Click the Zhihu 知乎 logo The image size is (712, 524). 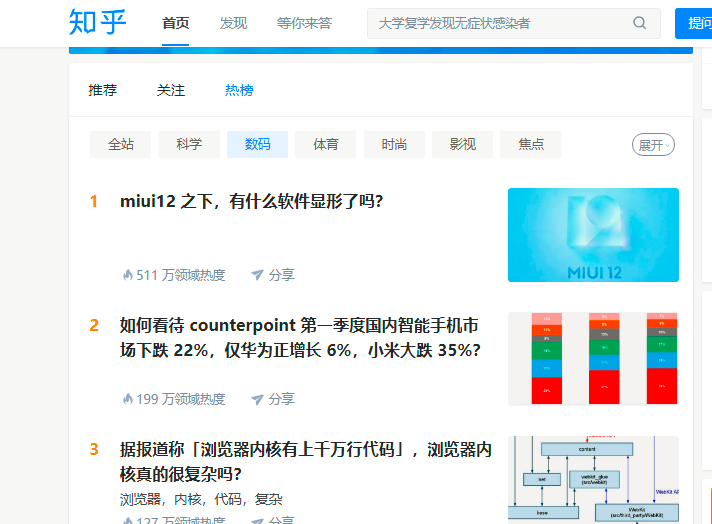point(97,22)
